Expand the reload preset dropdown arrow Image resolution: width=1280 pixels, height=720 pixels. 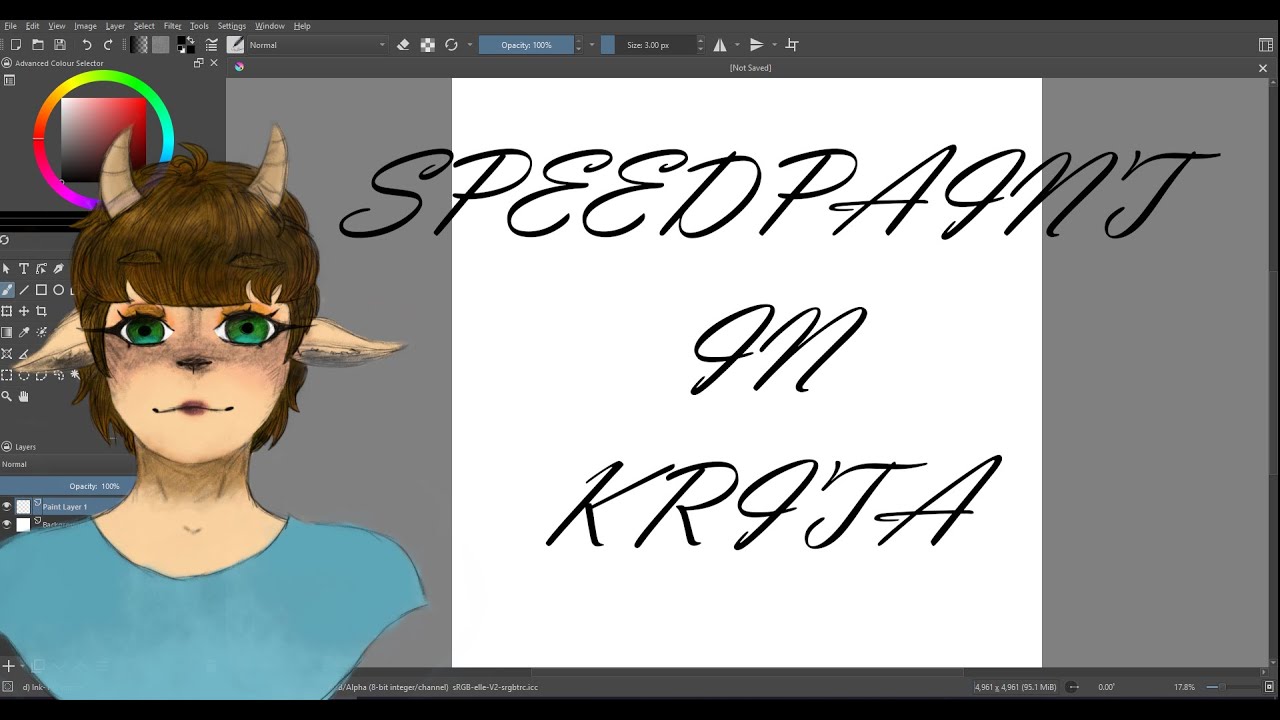pyautogui.click(x=469, y=45)
